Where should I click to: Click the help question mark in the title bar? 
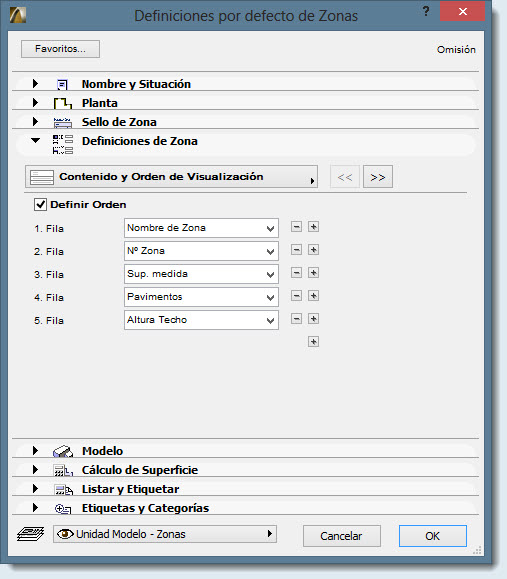pyautogui.click(x=426, y=11)
